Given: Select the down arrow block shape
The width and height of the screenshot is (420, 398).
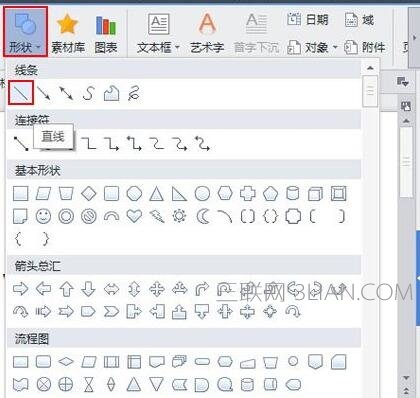Looking at the screenshot, I should (x=89, y=289).
